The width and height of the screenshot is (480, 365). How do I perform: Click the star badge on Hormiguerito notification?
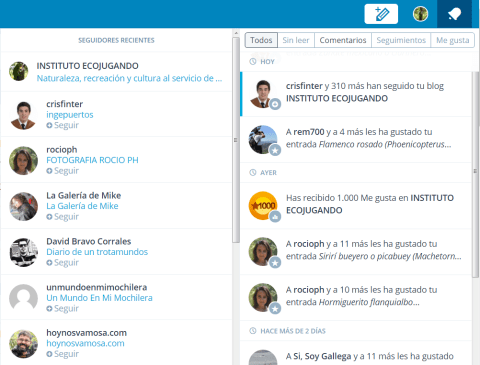click(x=275, y=309)
